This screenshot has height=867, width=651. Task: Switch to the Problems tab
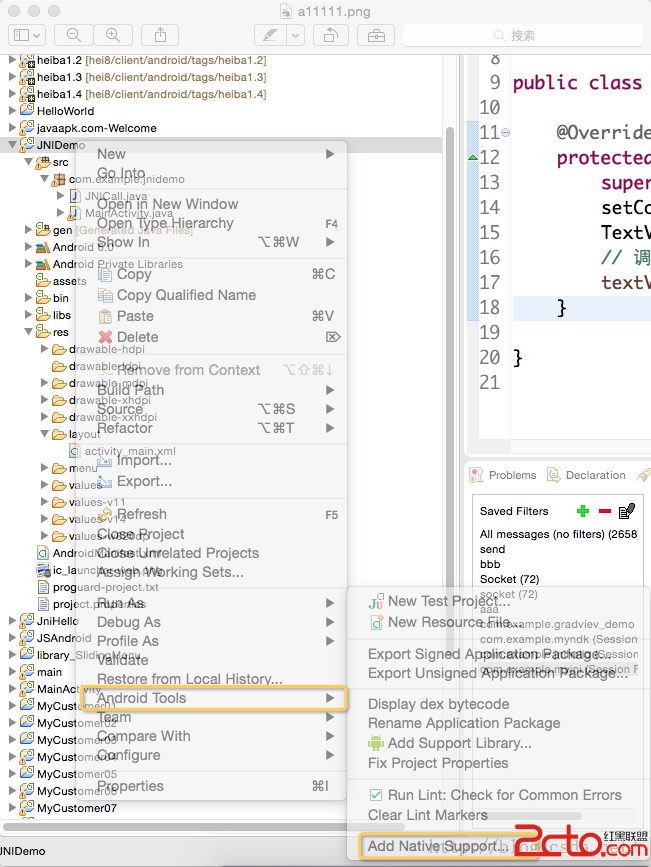pyautogui.click(x=511, y=475)
